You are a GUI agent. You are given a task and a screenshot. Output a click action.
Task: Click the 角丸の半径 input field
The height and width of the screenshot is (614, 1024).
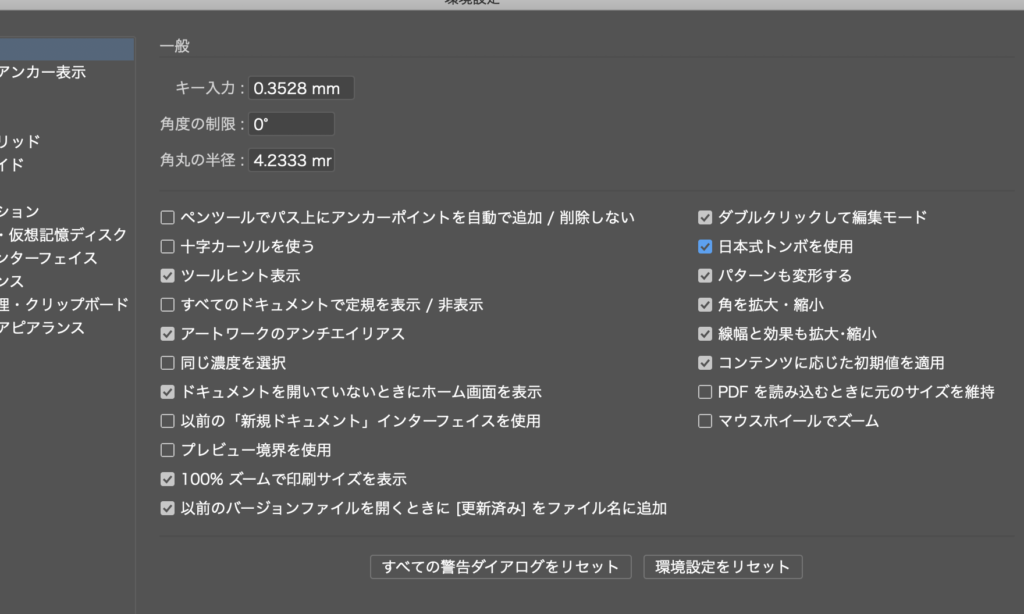(x=291, y=161)
